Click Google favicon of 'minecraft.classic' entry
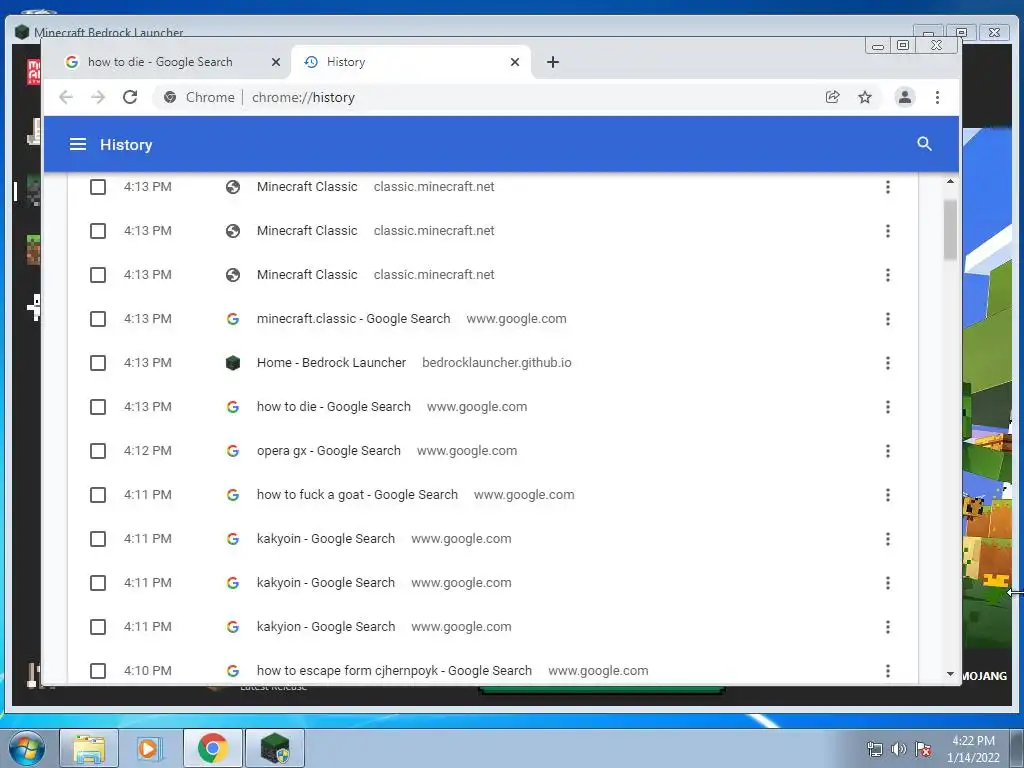 coord(232,319)
